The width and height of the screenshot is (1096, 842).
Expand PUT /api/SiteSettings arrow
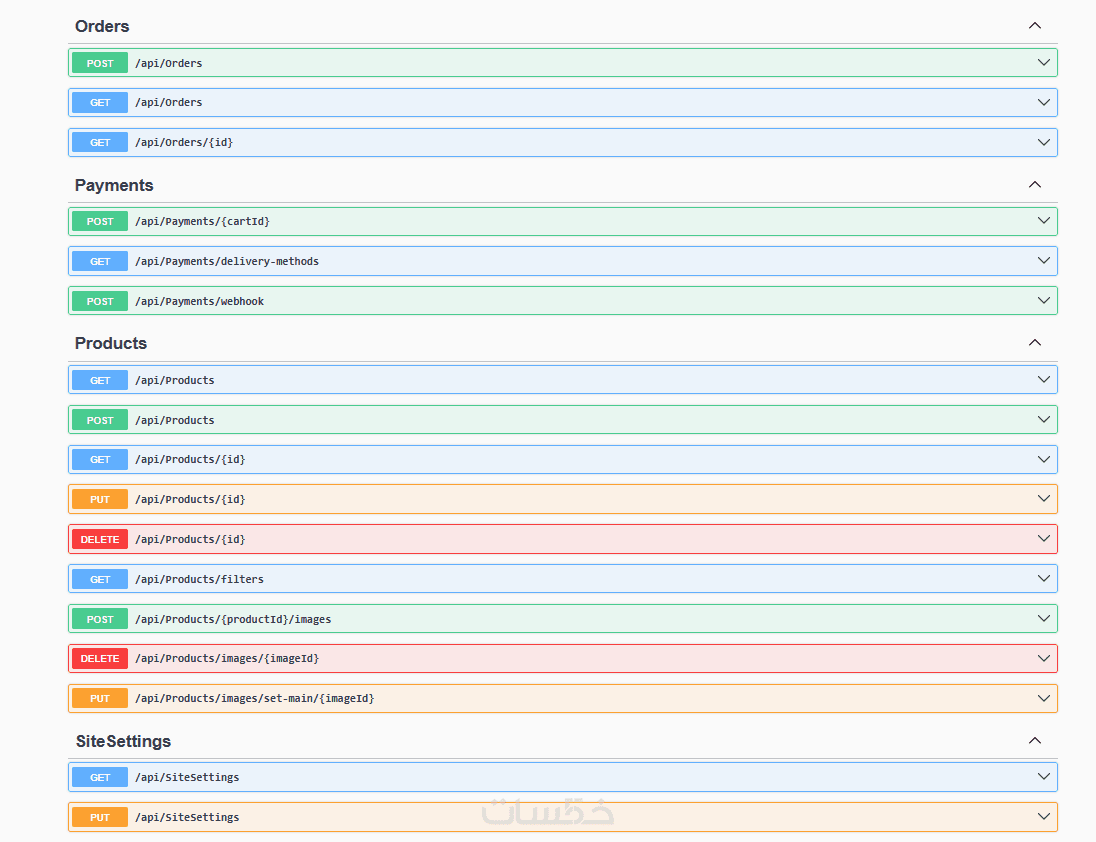(1044, 816)
